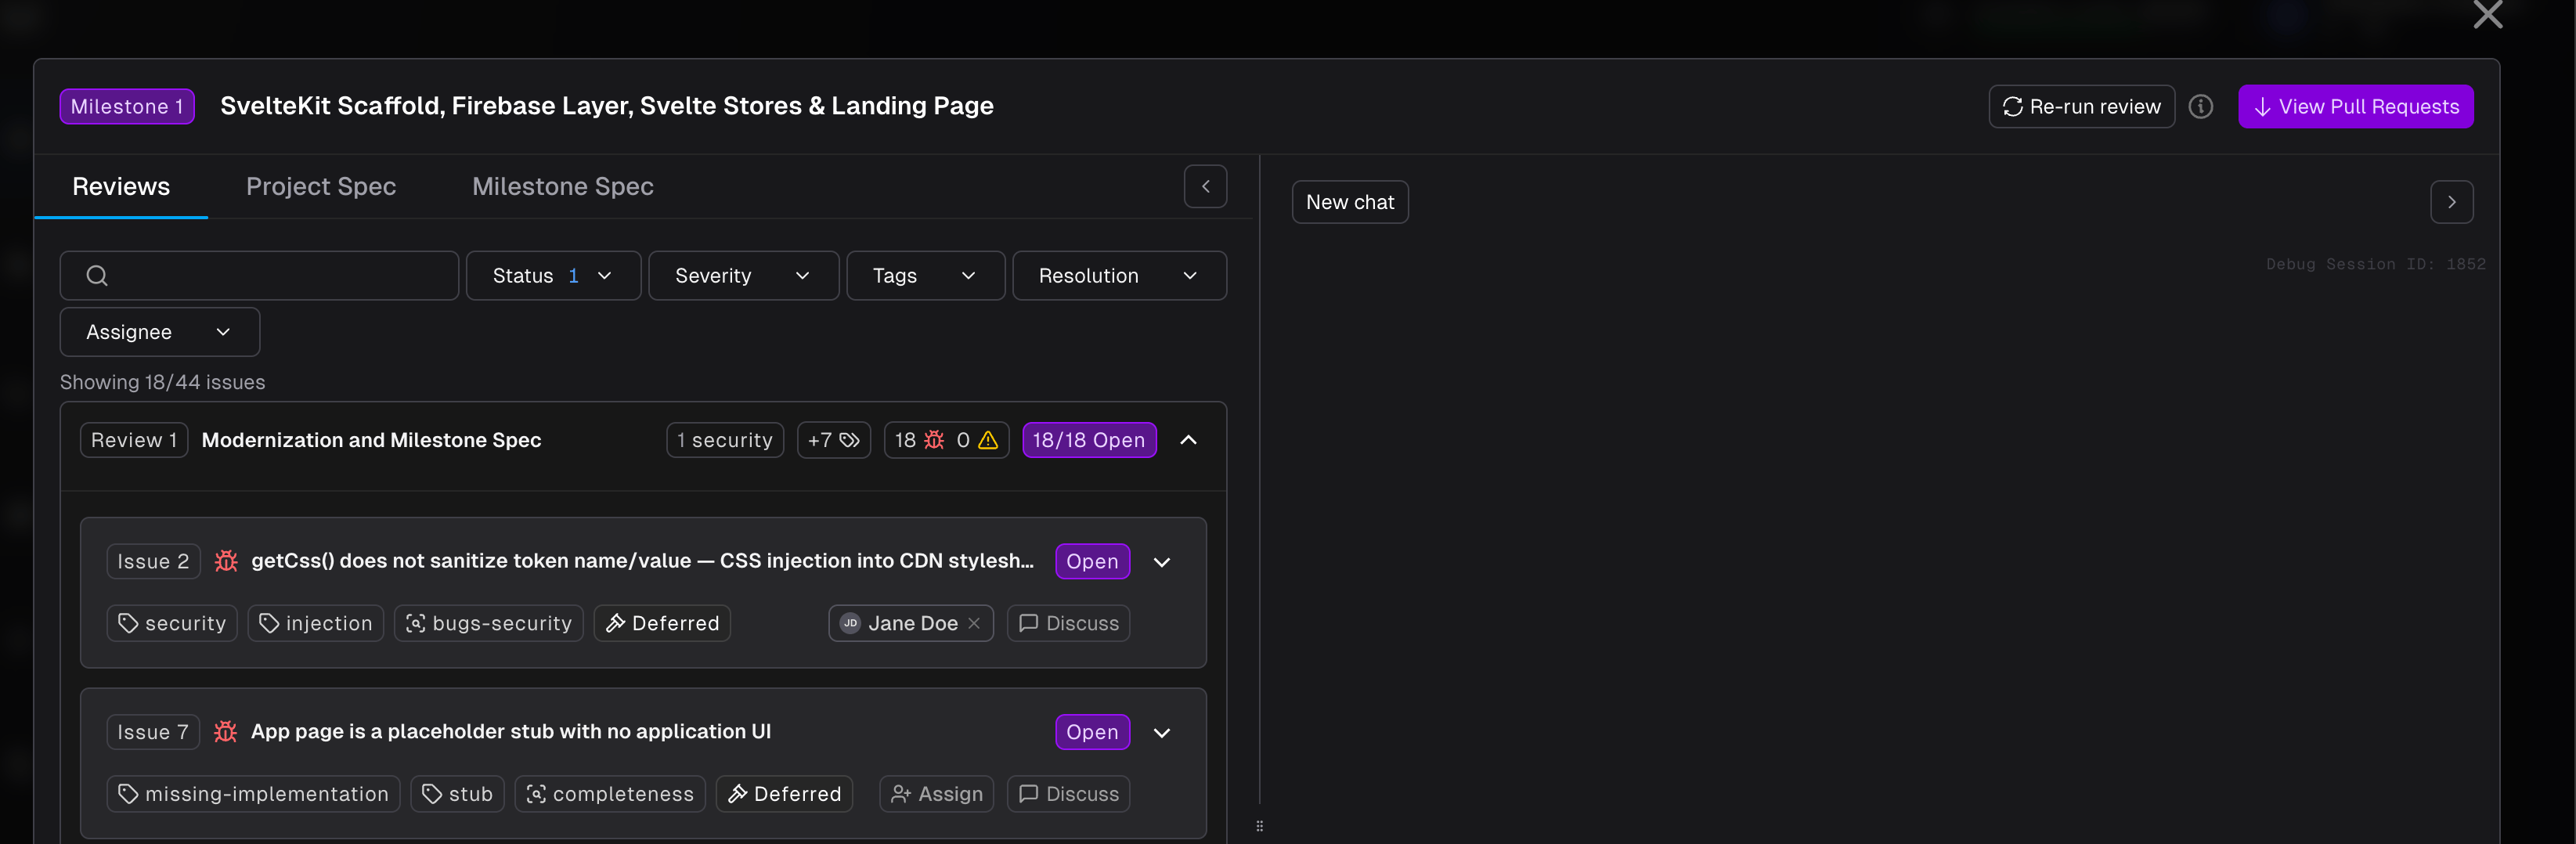
Task: Open the Tags filter dropdown
Action: [925, 276]
